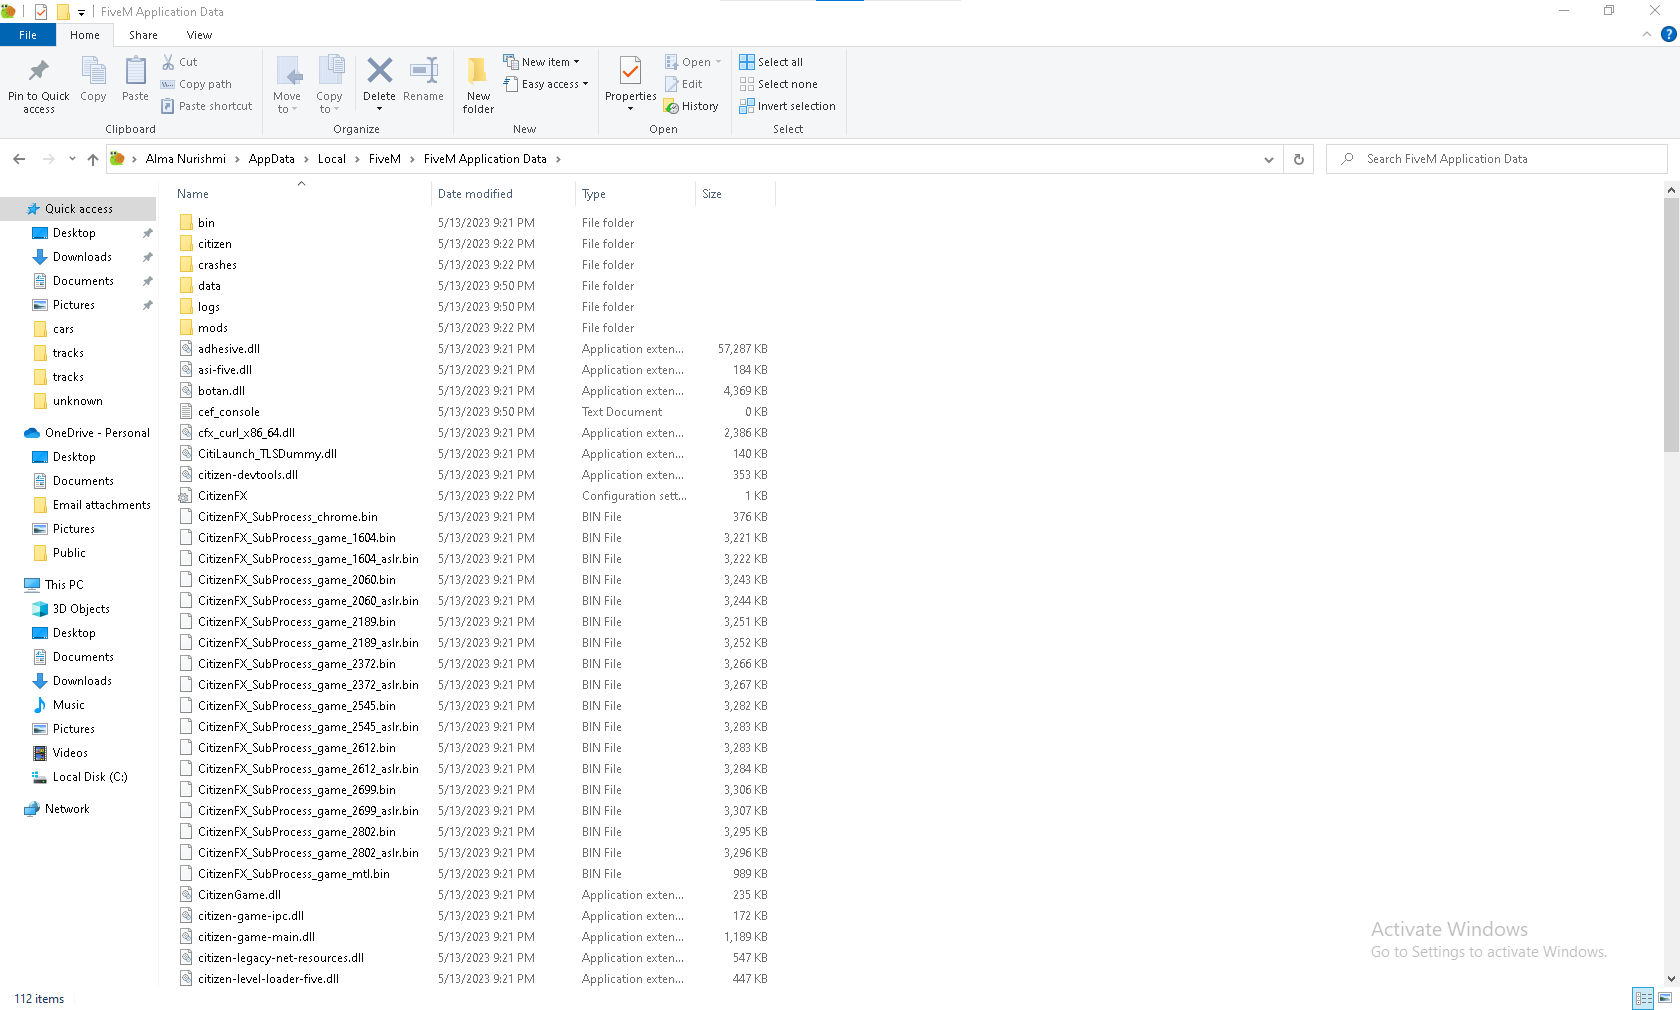
Task: Click the vertical scrollbar thumb
Action: [x=1671, y=325]
